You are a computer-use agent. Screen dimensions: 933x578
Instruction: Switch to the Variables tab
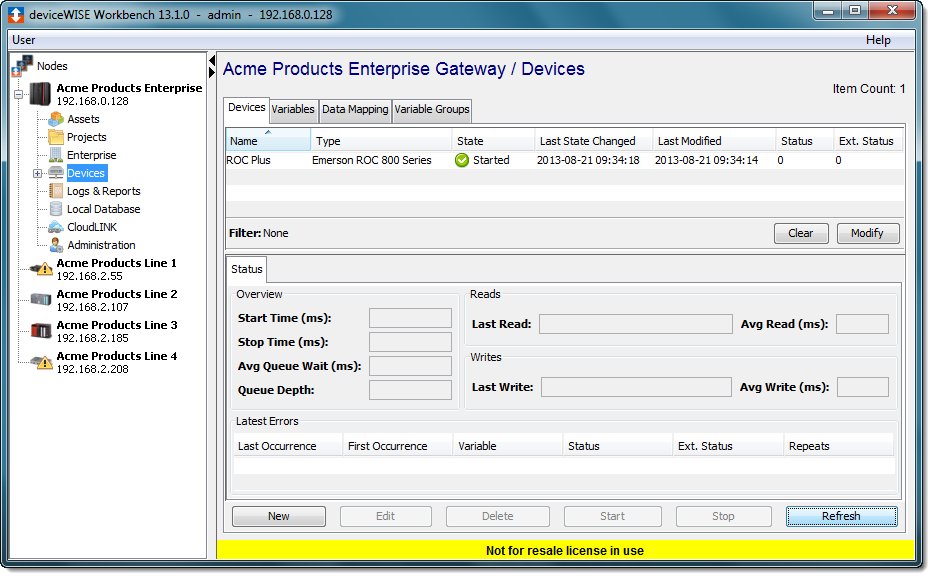(x=292, y=110)
